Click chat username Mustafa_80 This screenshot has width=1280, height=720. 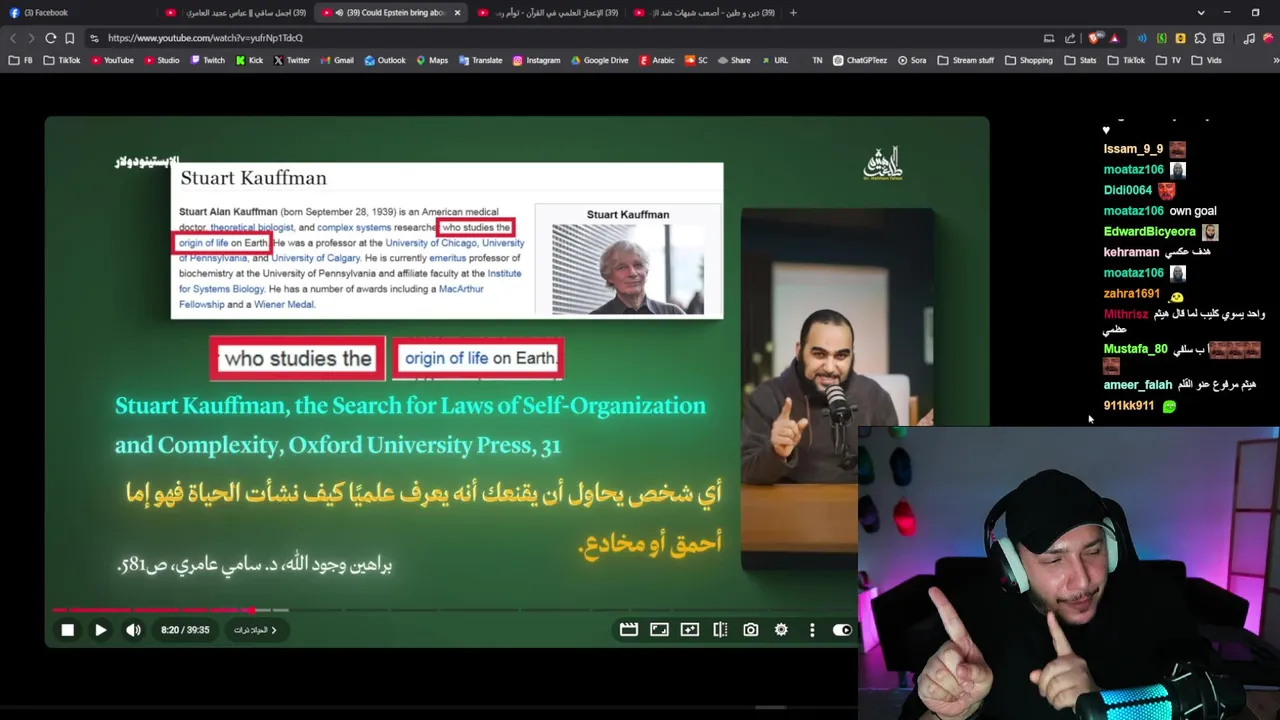pyautogui.click(x=1135, y=349)
